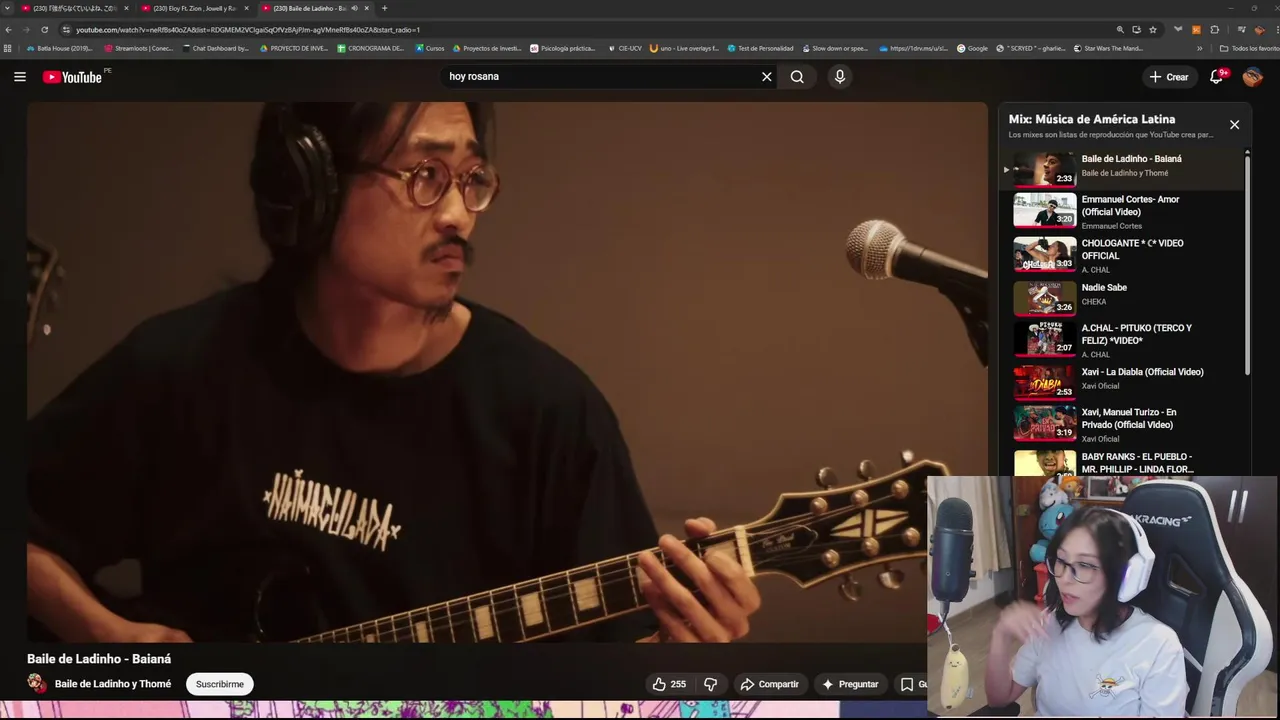Save video with the bookmark icon
This screenshot has height=720, width=1280.
(907, 684)
